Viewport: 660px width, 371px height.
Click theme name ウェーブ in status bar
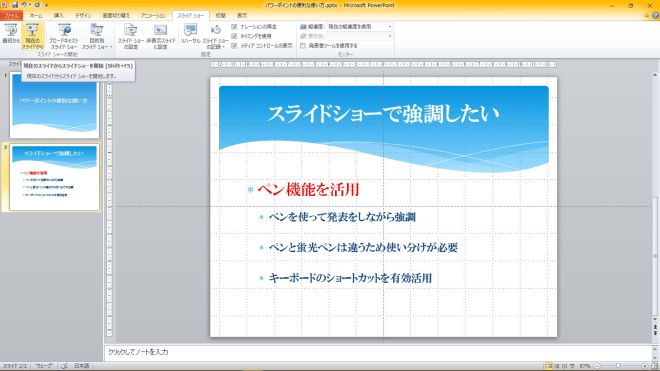(x=44, y=366)
